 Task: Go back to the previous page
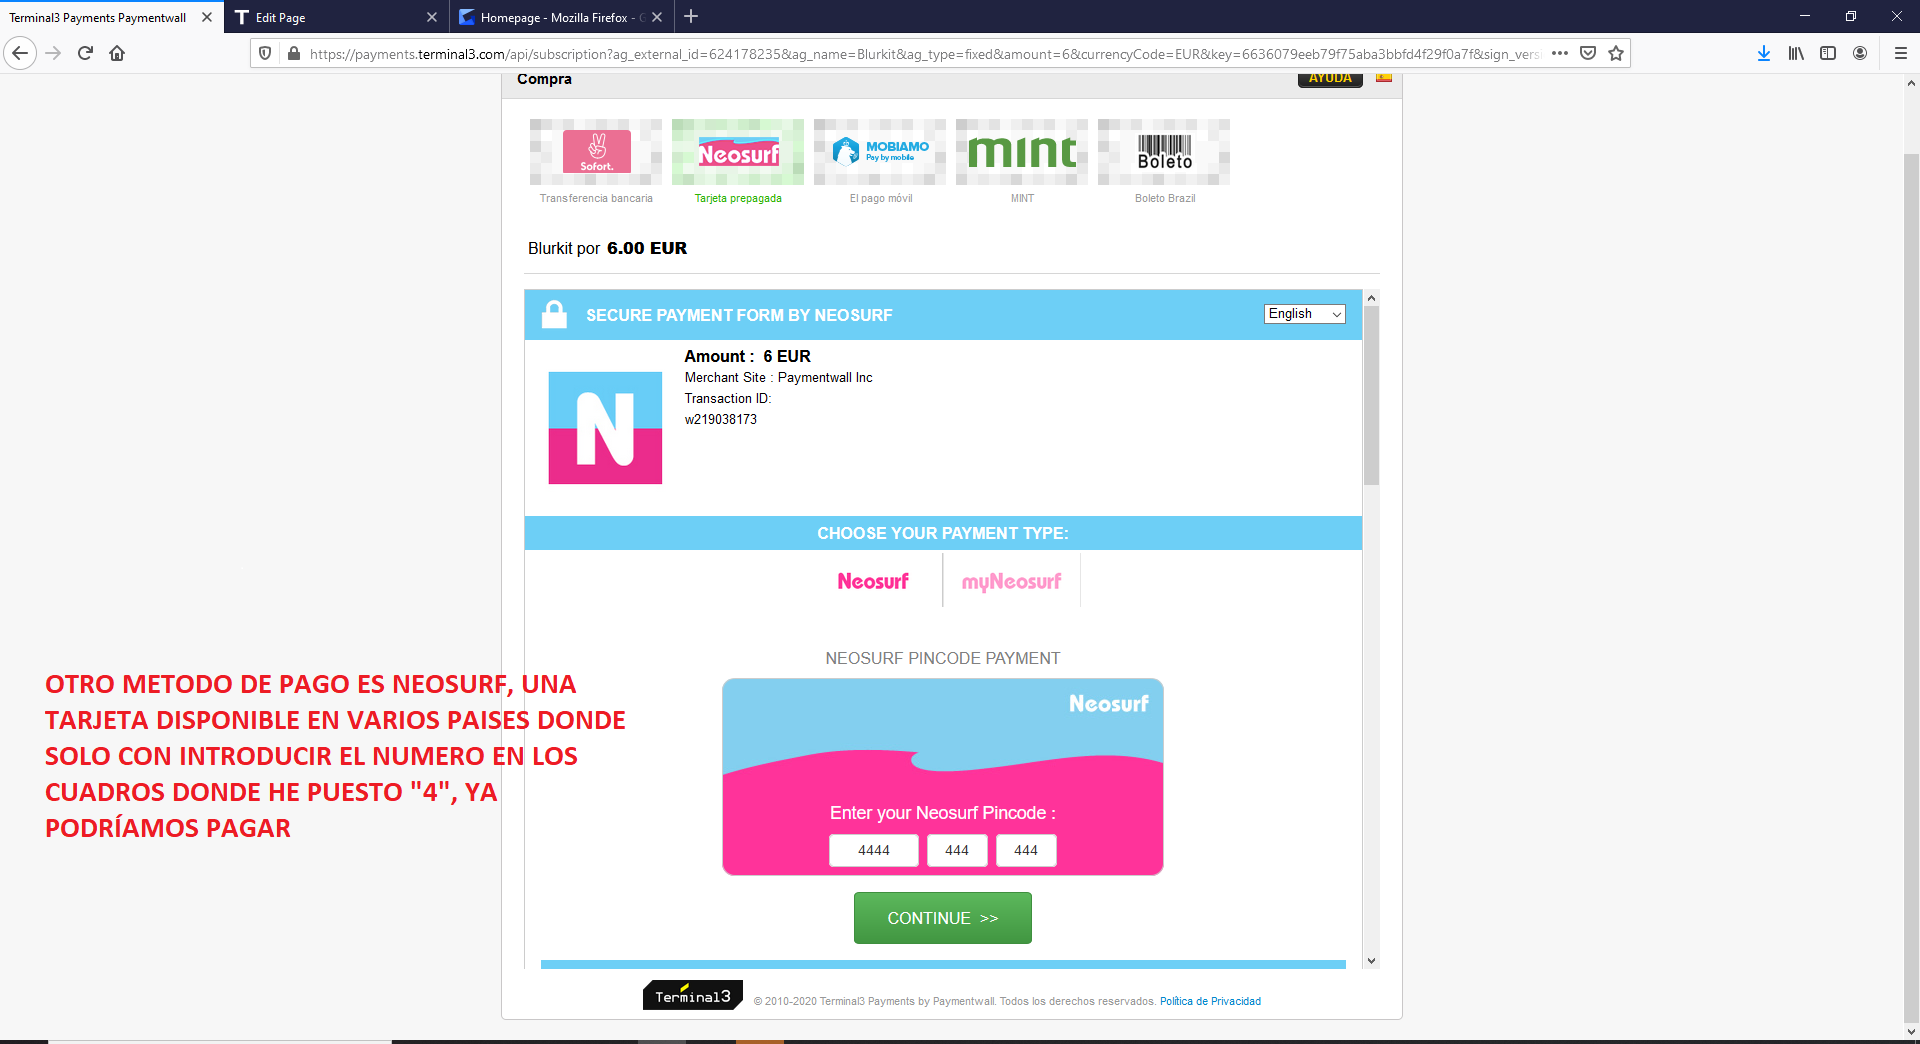[20, 53]
